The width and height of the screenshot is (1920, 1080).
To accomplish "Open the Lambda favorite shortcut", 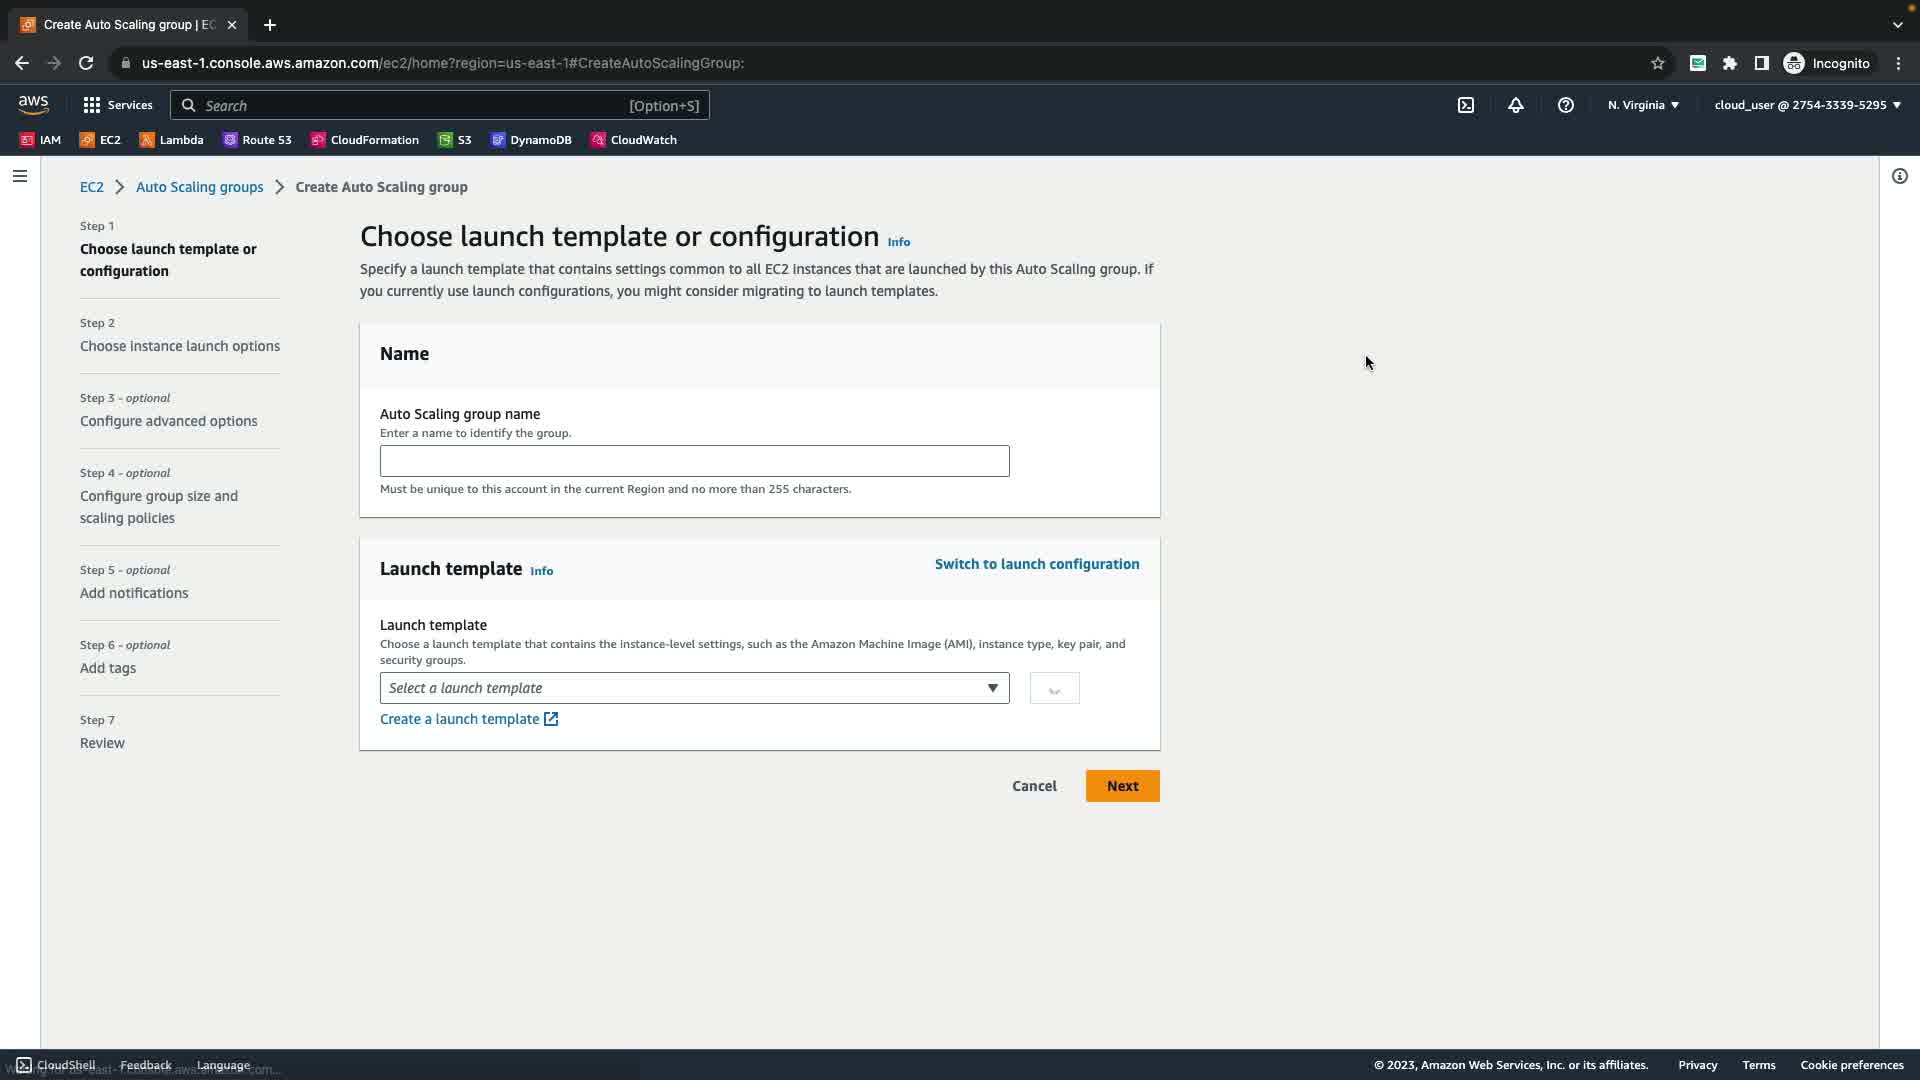I will pos(171,140).
